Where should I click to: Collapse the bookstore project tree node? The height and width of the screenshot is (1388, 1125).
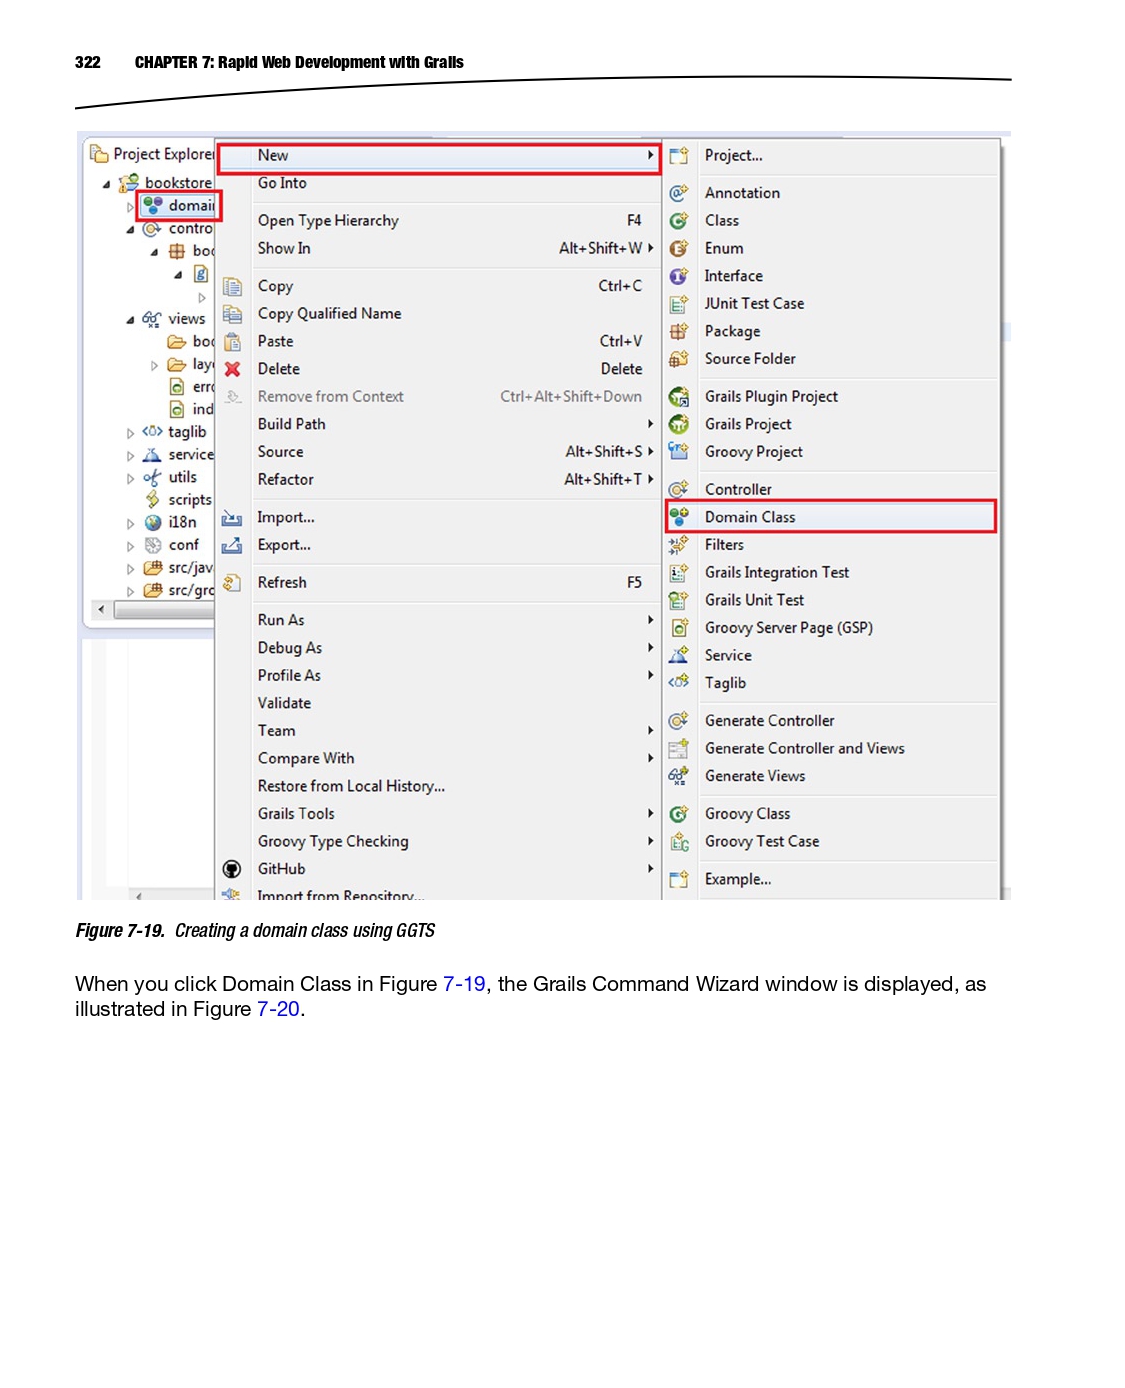point(106,184)
